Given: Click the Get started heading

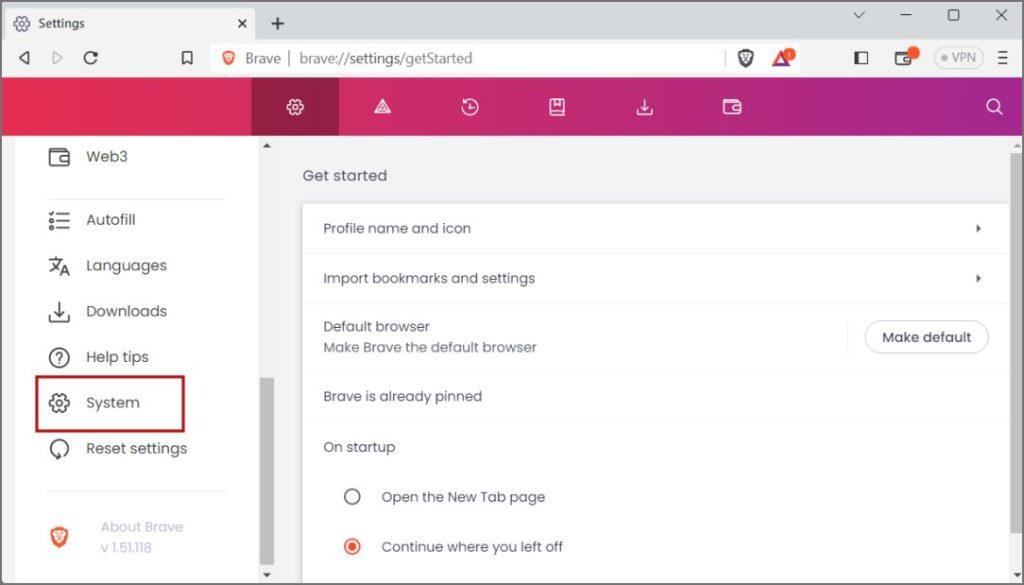Looking at the screenshot, I should click(345, 176).
